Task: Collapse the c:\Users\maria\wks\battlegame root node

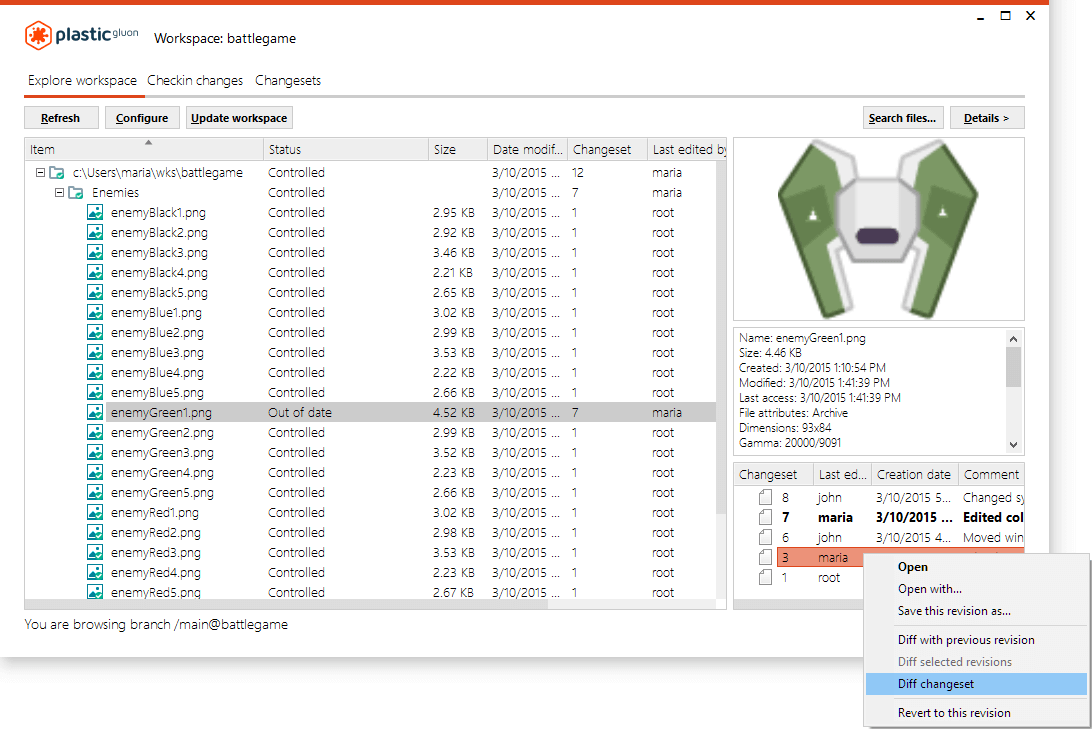Action: (40, 173)
